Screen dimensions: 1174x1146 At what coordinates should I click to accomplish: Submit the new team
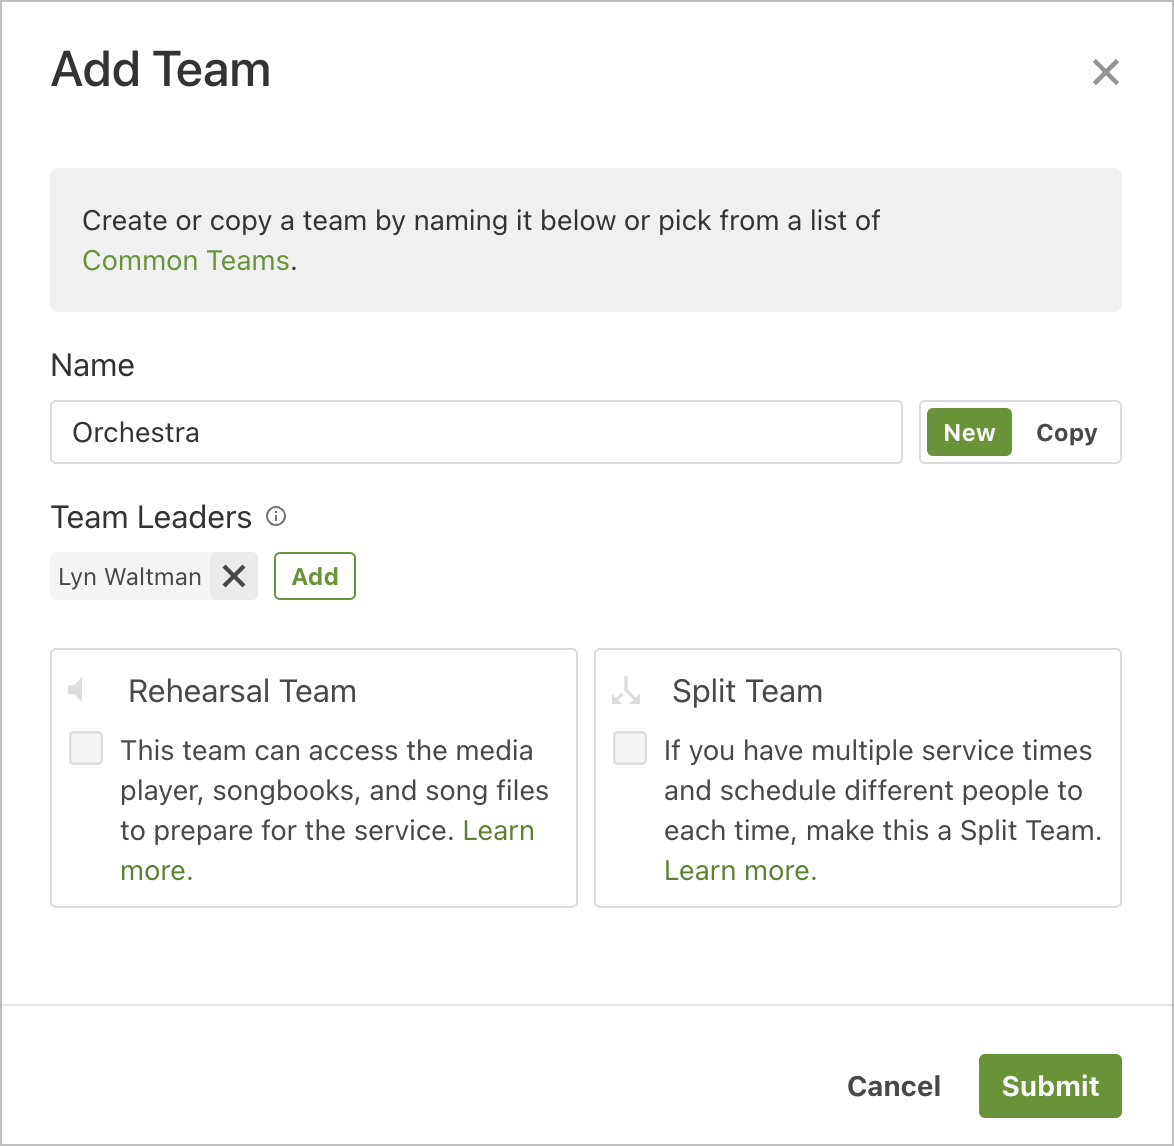coord(1050,1086)
